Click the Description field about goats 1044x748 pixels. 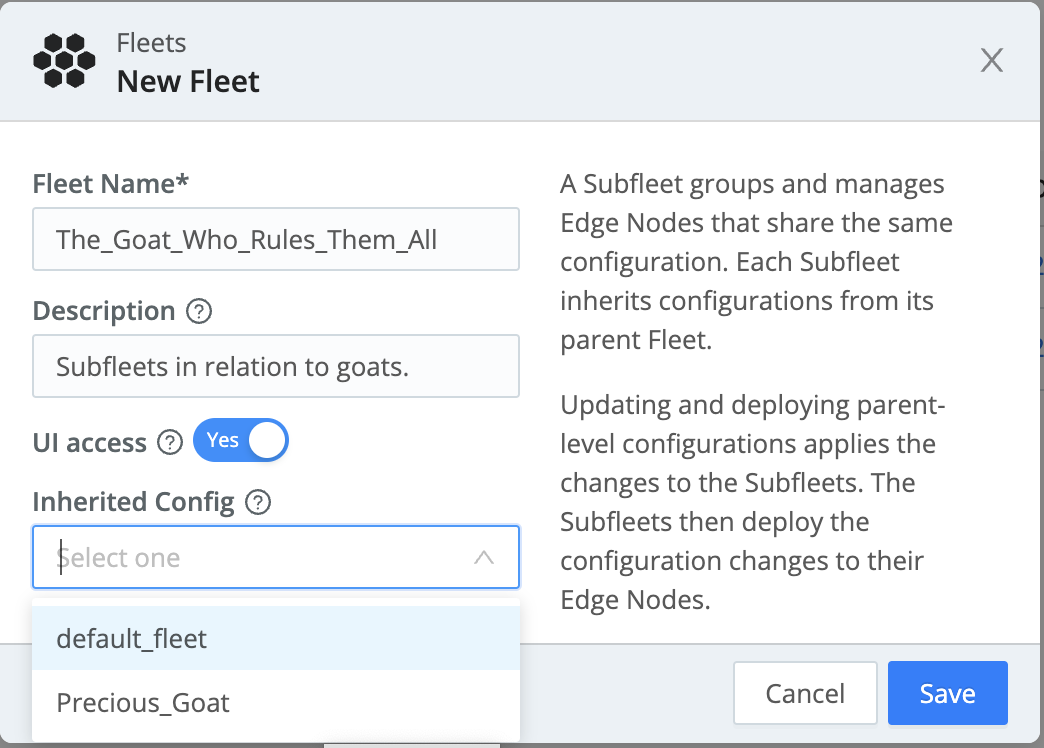coord(276,366)
